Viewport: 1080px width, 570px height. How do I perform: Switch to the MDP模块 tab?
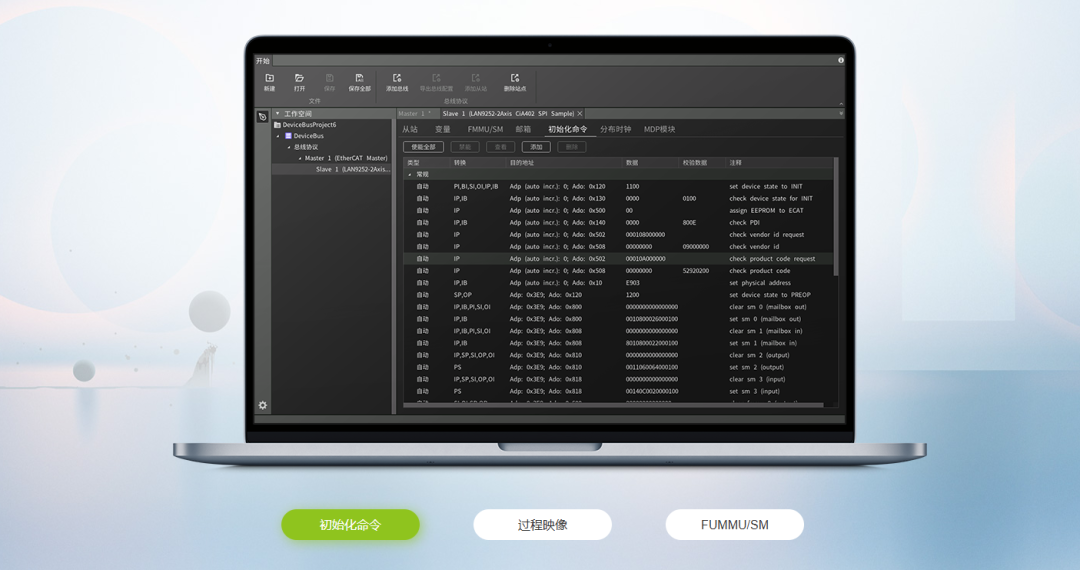pyautogui.click(x=659, y=129)
